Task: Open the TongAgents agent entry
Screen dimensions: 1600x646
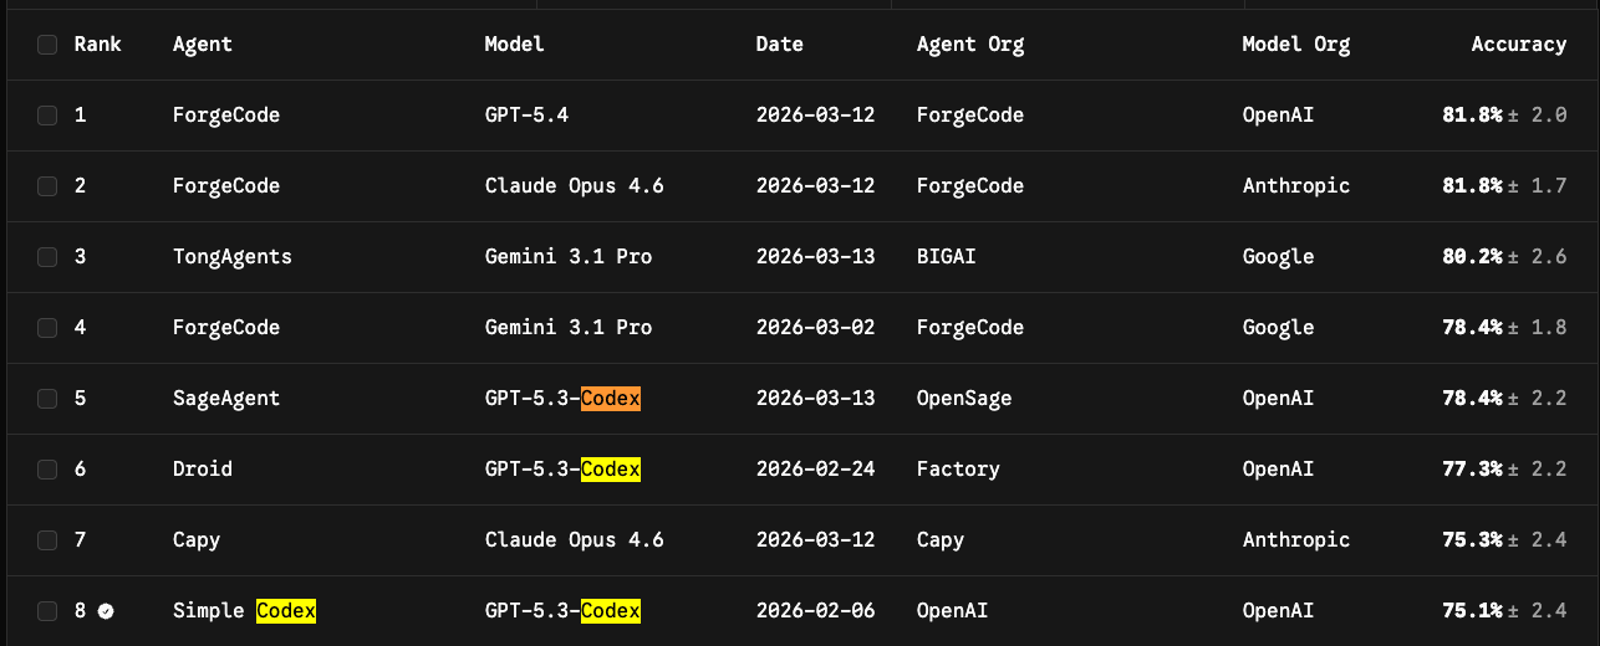Action: 232,257
